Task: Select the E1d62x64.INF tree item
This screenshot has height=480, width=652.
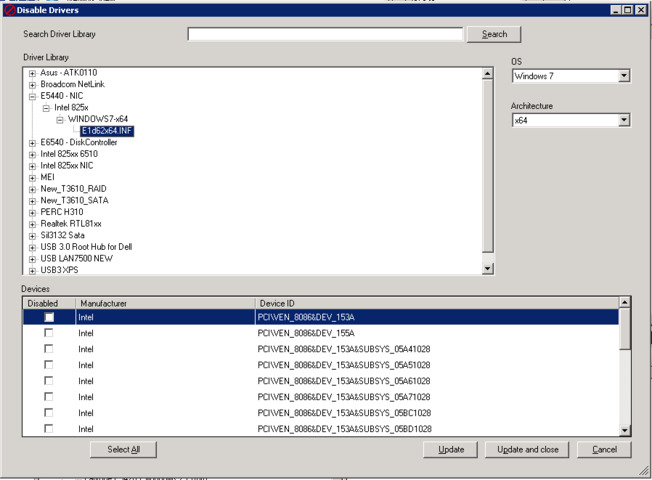Action: [x=107, y=131]
